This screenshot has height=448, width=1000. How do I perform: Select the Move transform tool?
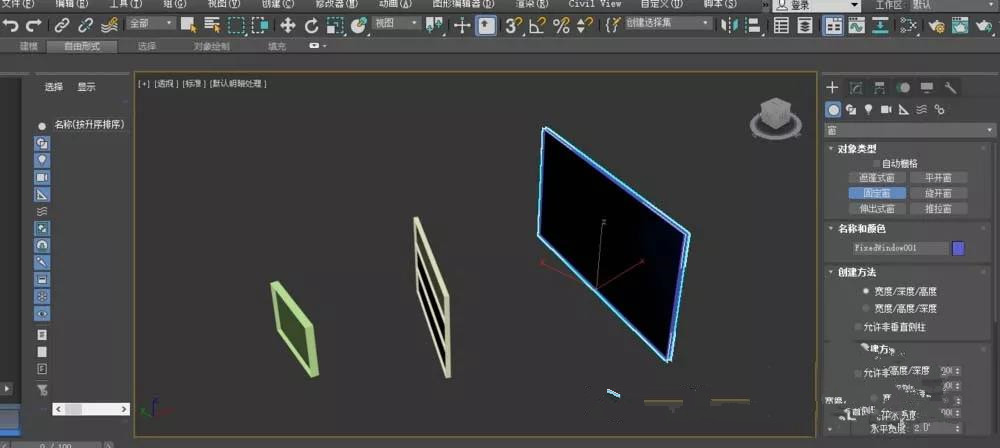[288, 26]
